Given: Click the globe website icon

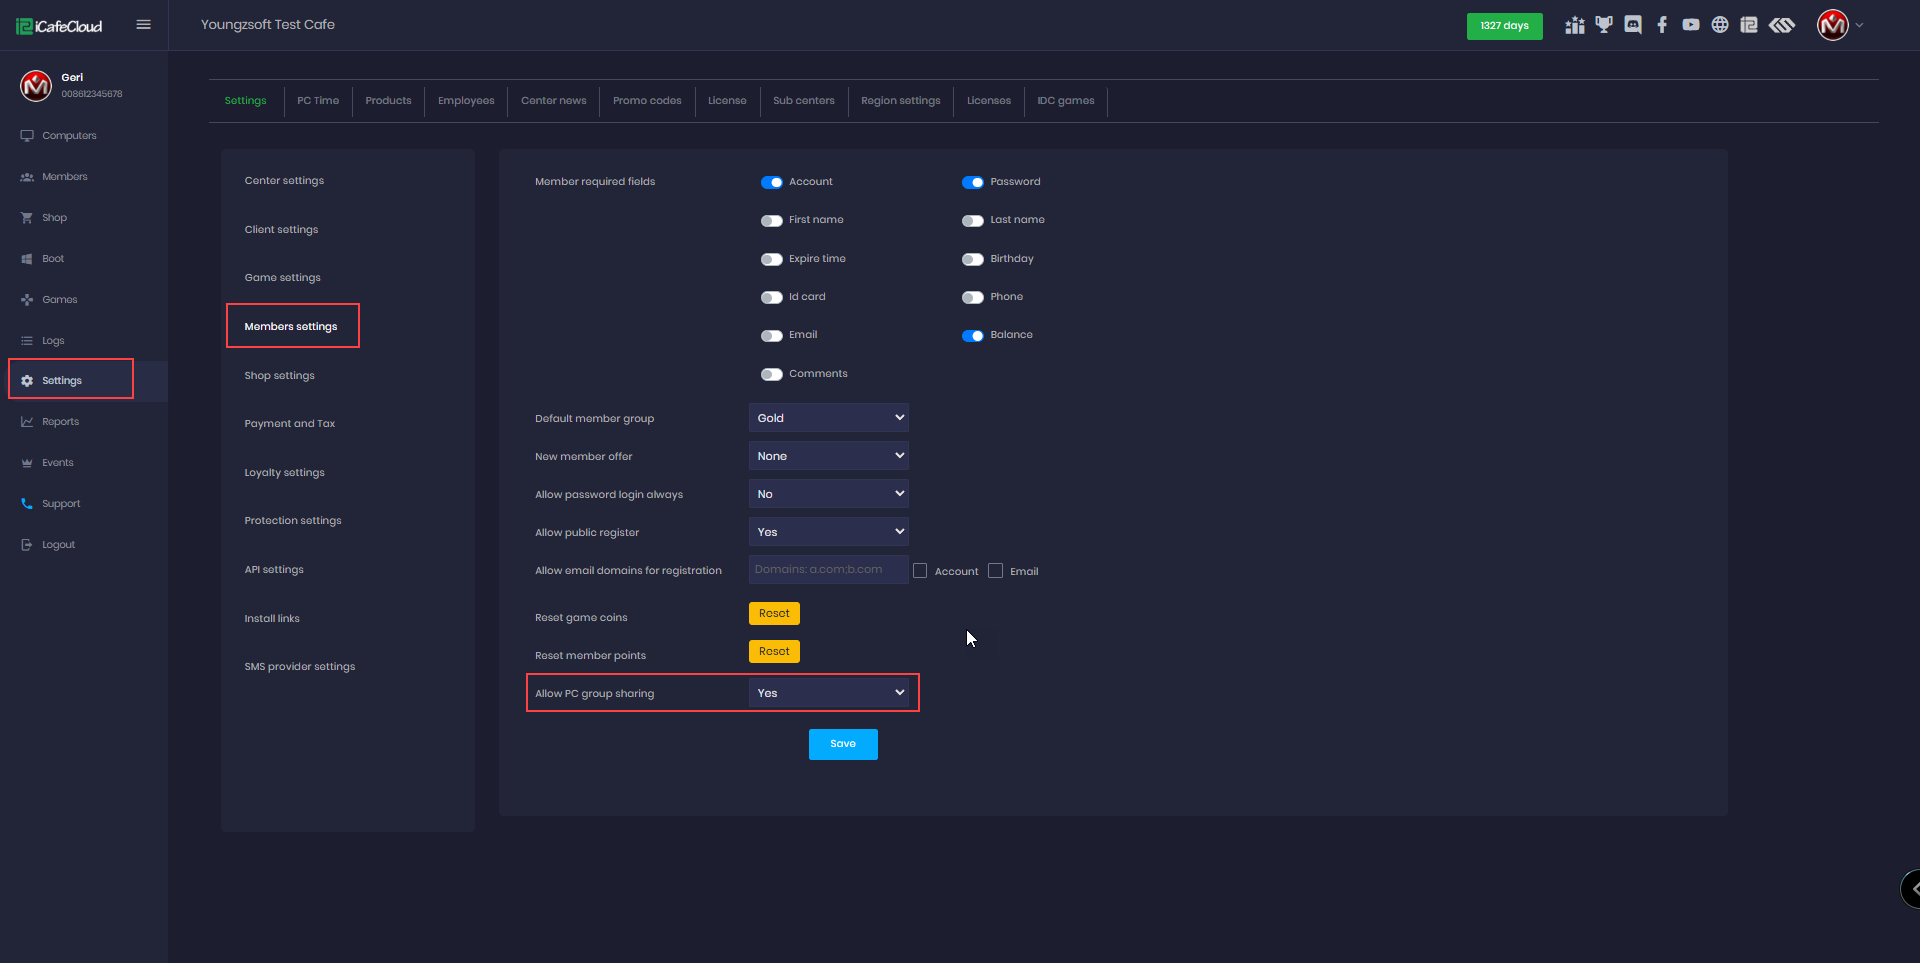Looking at the screenshot, I should coord(1720,25).
